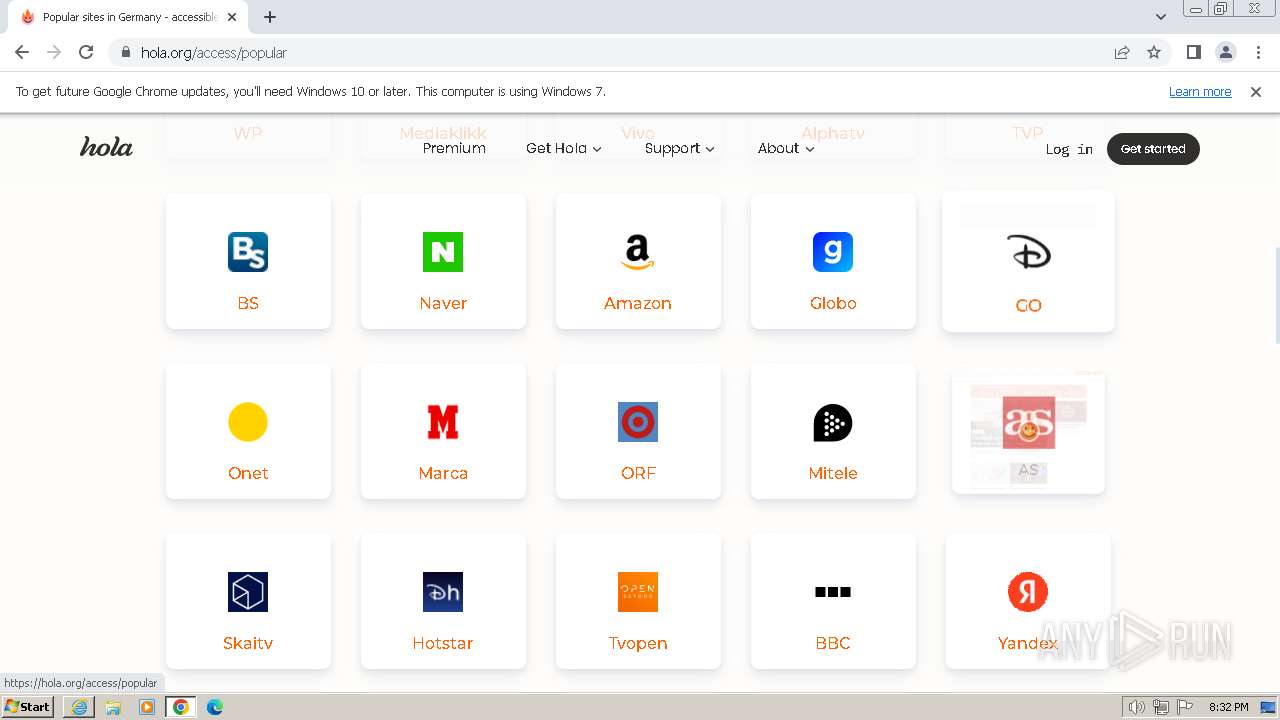The width and height of the screenshot is (1280, 720).
Task: Open the Chrome taskbar icon
Action: pos(181,707)
